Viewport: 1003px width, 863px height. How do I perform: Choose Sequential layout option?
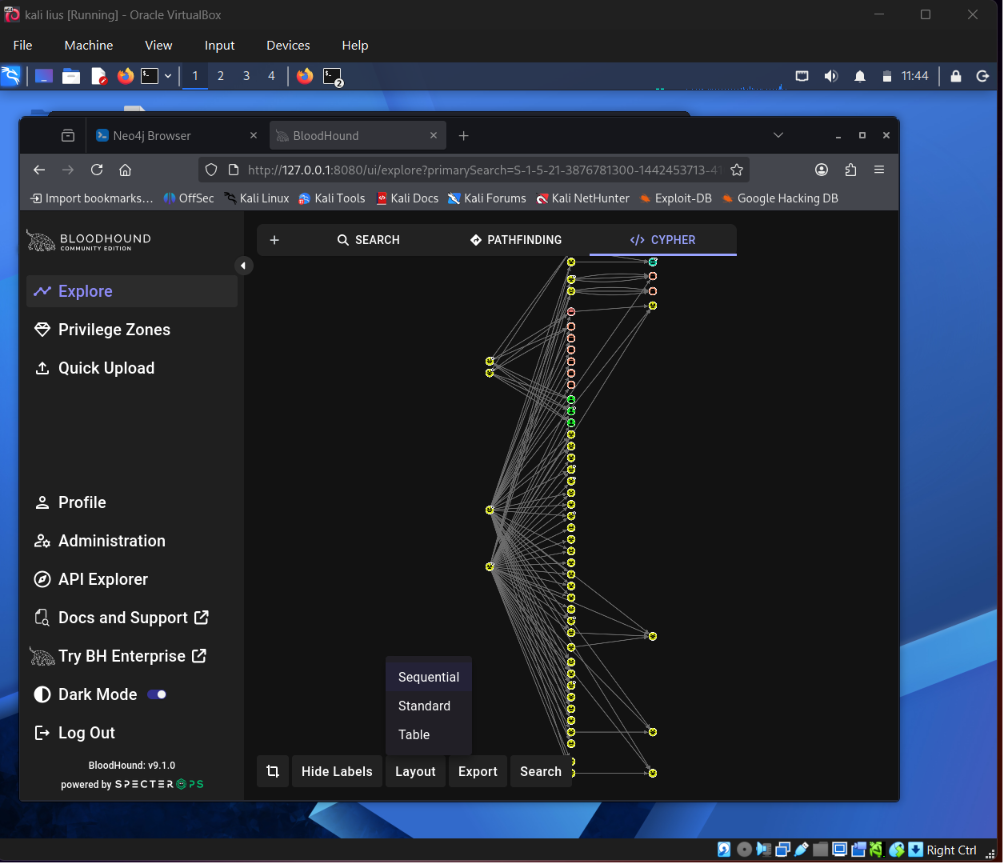point(429,677)
